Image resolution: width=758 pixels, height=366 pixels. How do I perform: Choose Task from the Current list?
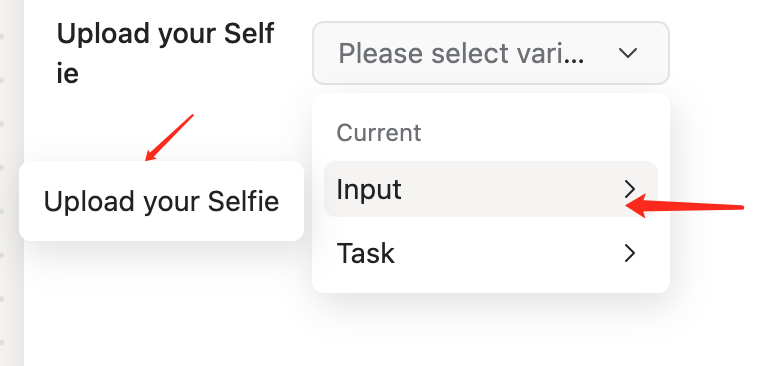491,253
